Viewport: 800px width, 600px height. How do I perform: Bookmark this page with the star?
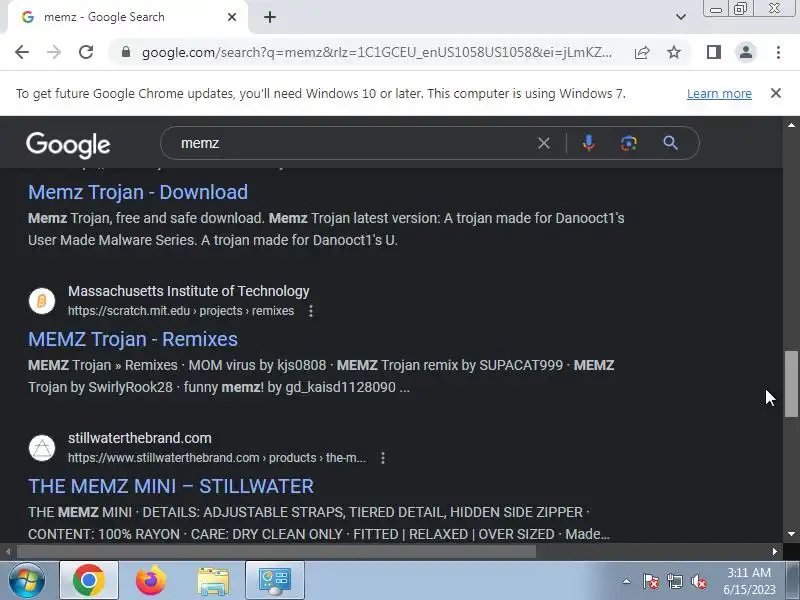point(674,52)
